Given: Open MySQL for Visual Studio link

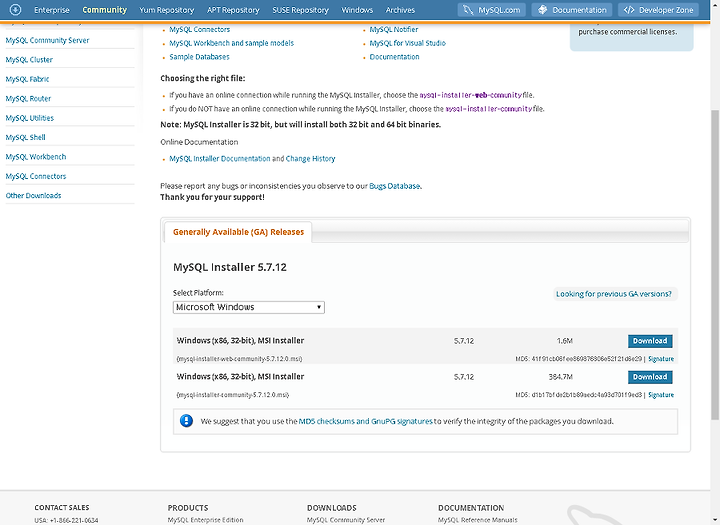Looking at the screenshot, I should coord(408,43).
